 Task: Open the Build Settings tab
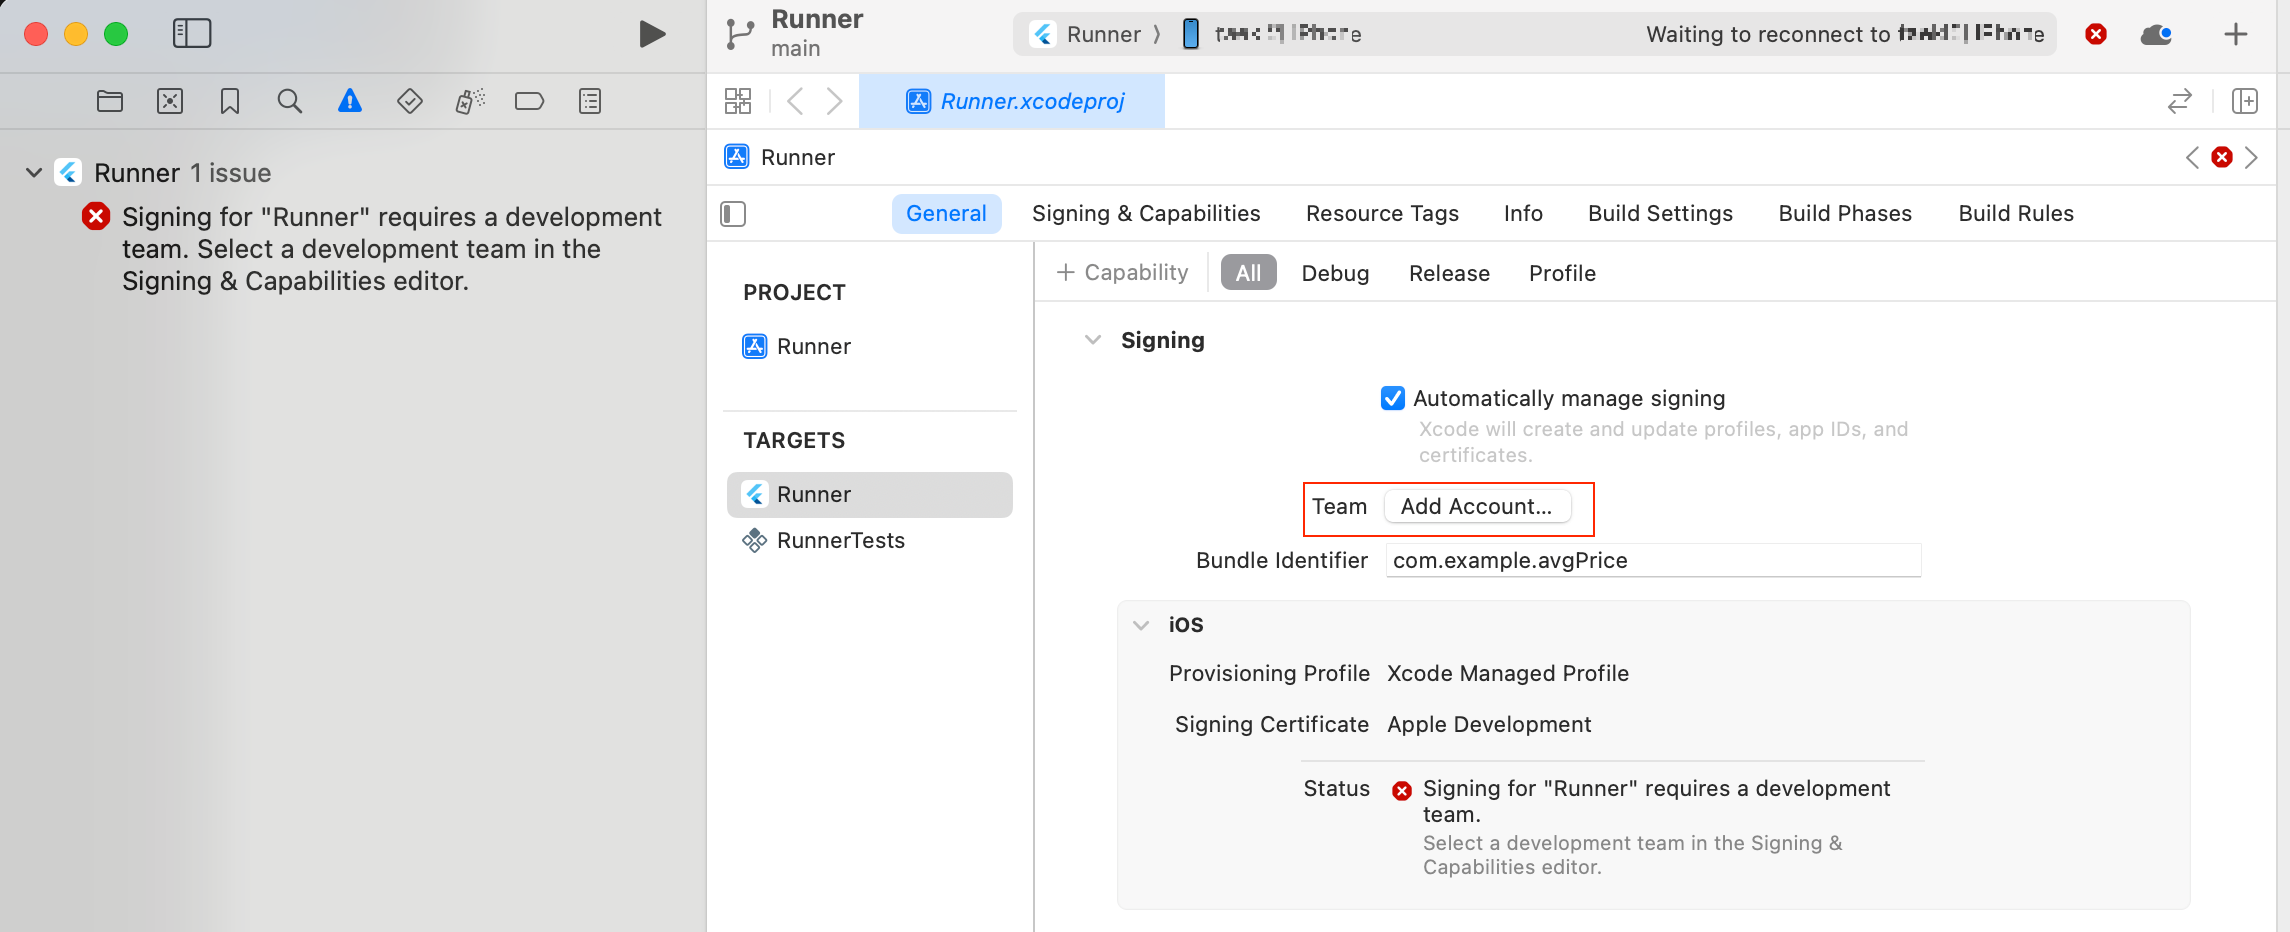[1660, 214]
